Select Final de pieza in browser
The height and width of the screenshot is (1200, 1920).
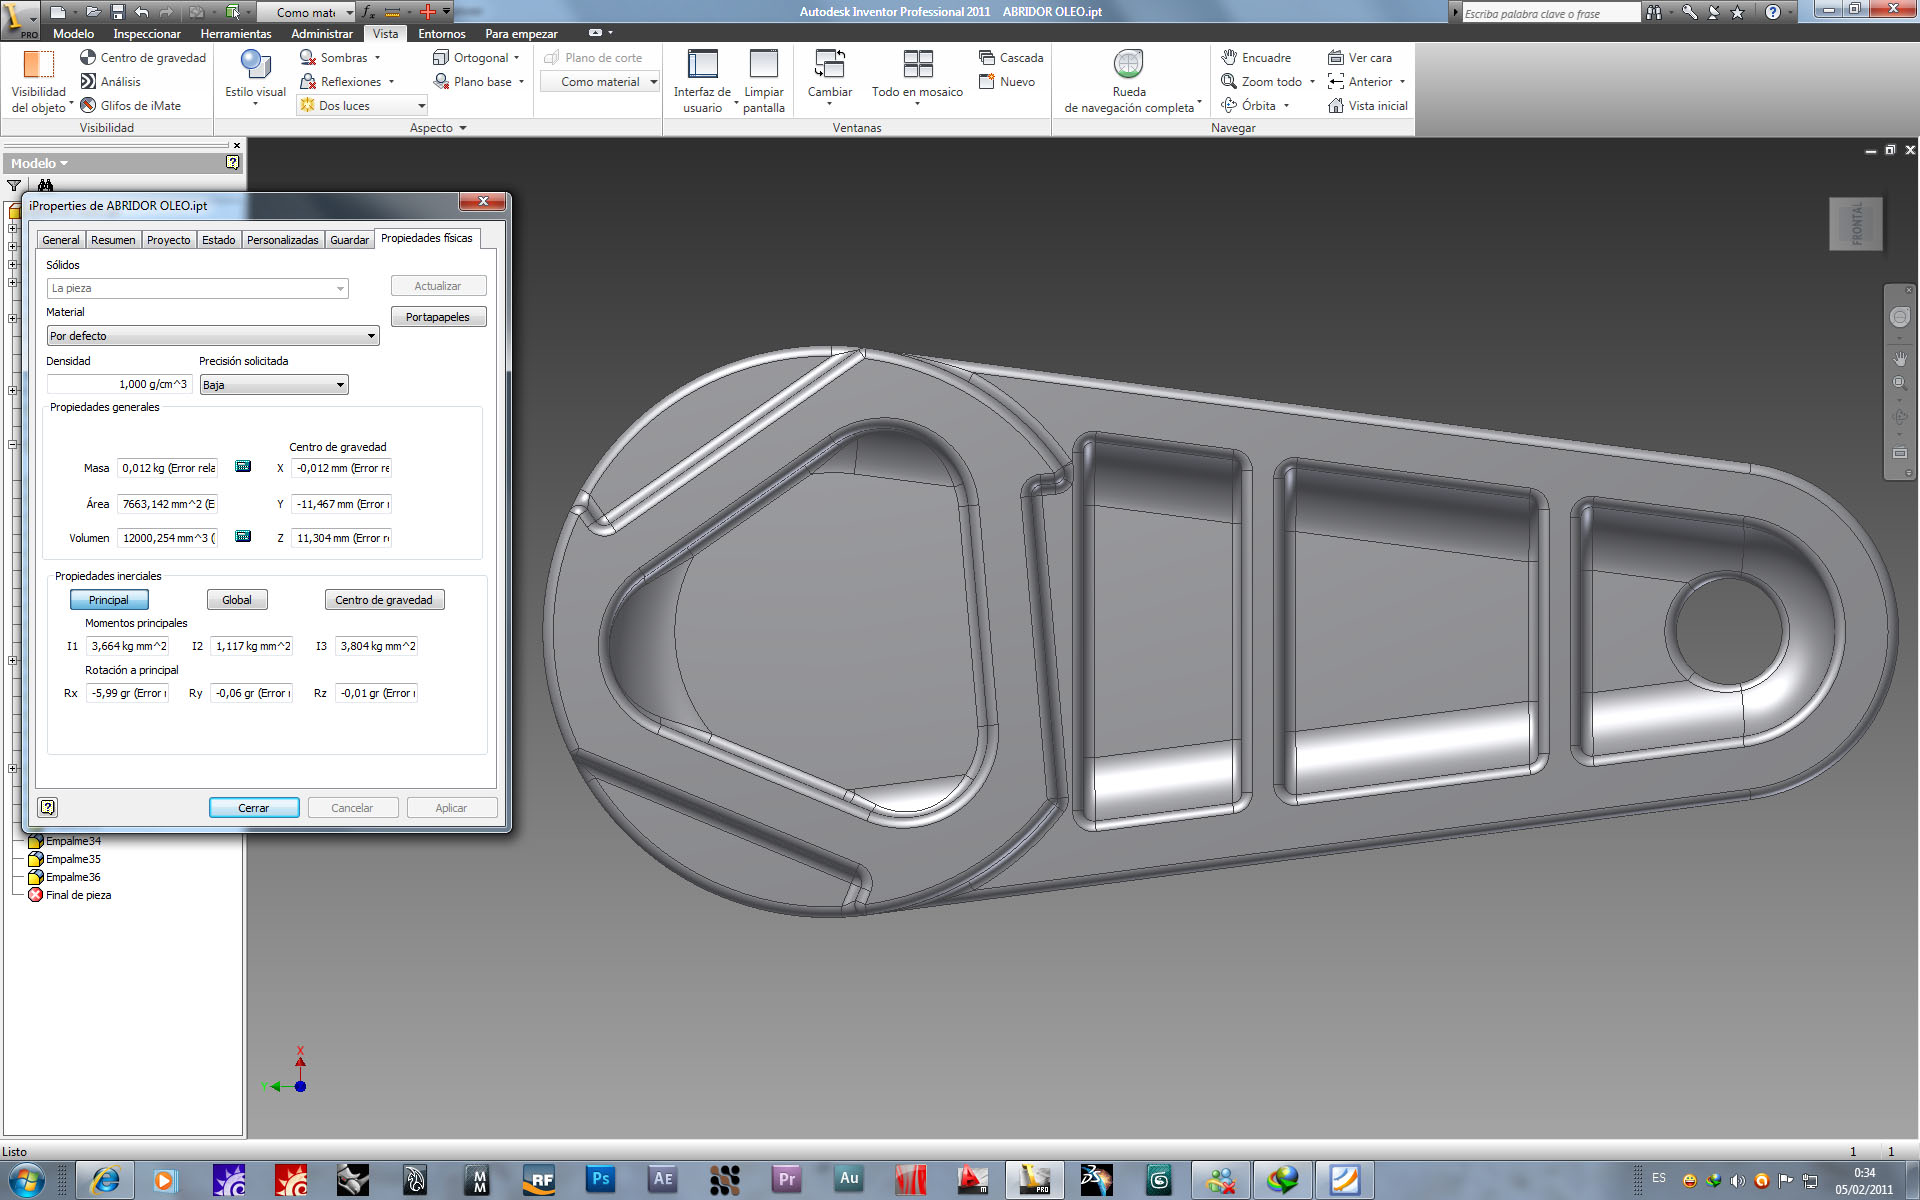pos(78,895)
